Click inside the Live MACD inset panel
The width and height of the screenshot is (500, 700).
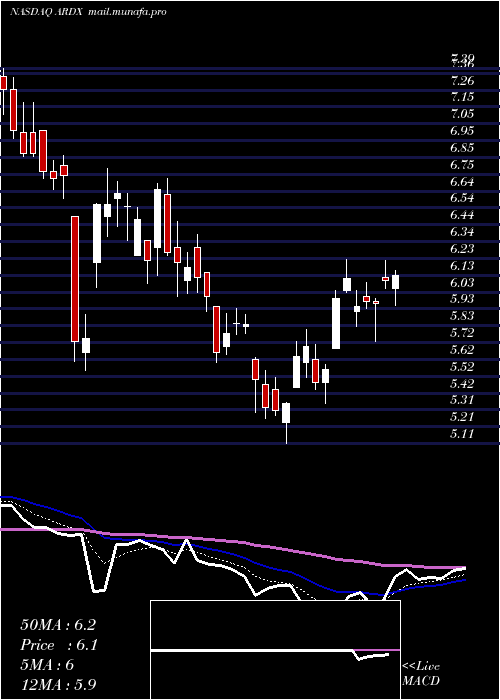tap(275, 650)
